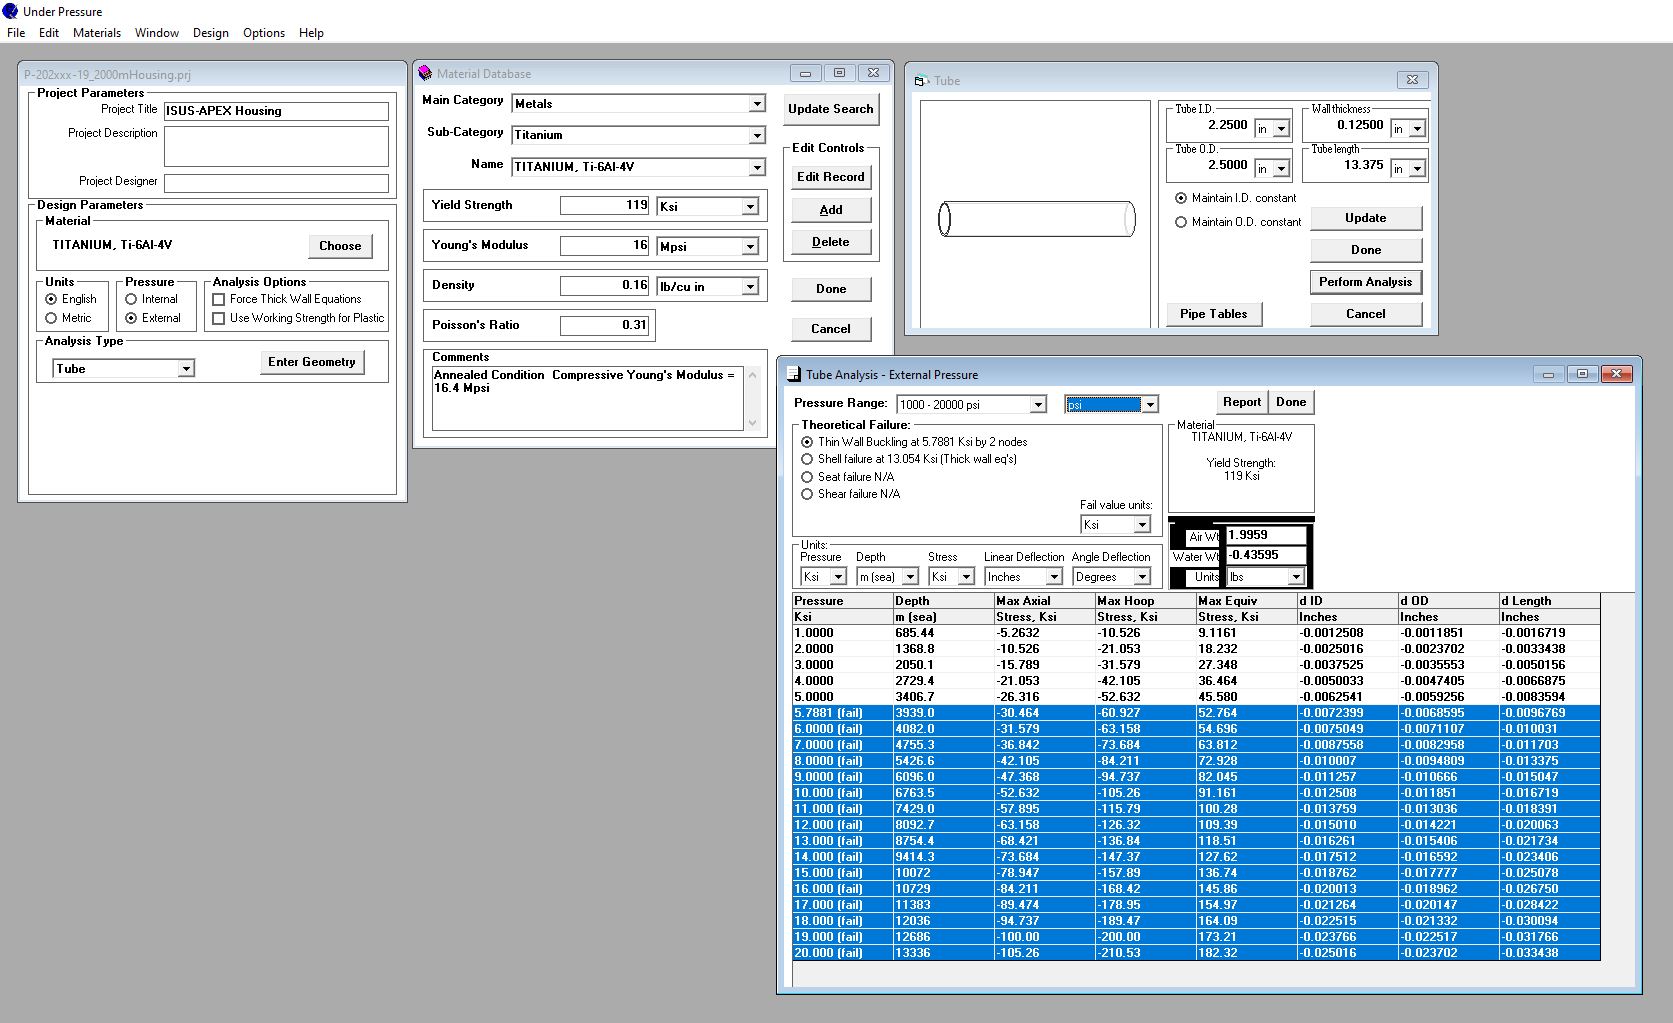Open Depth m (sea) units dropdown
The height and width of the screenshot is (1023, 1673).
pos(910,577)
